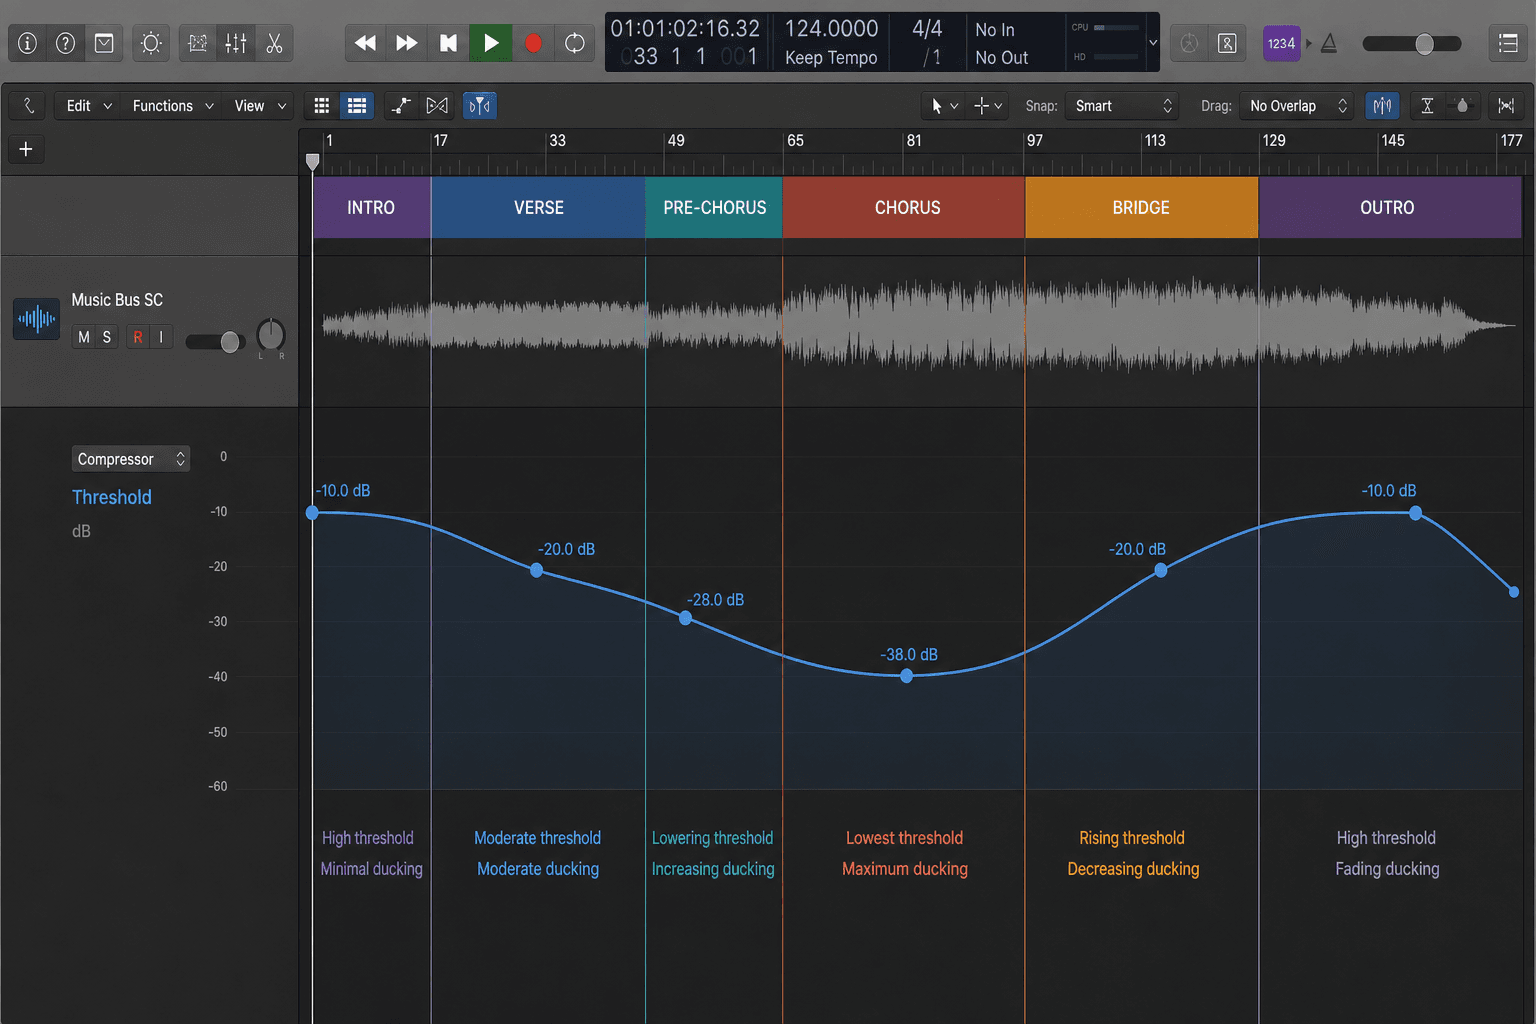Open the Inspector info button

(x=28, y=43)
